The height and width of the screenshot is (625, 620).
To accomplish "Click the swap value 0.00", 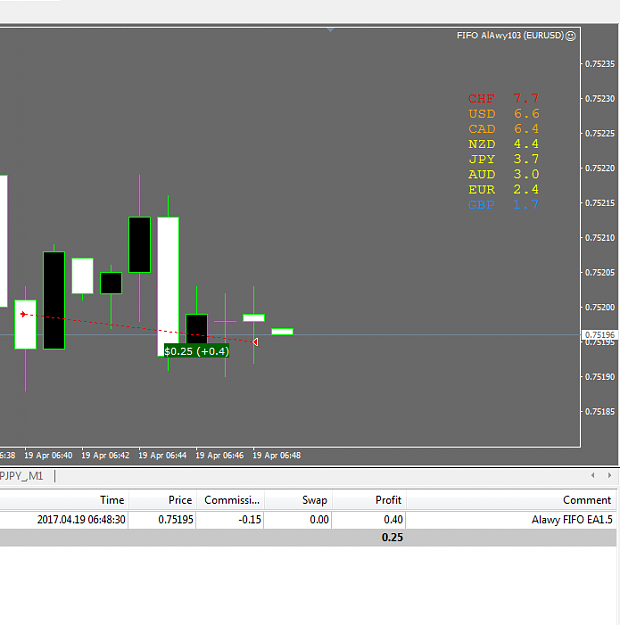I will point(319,519).
